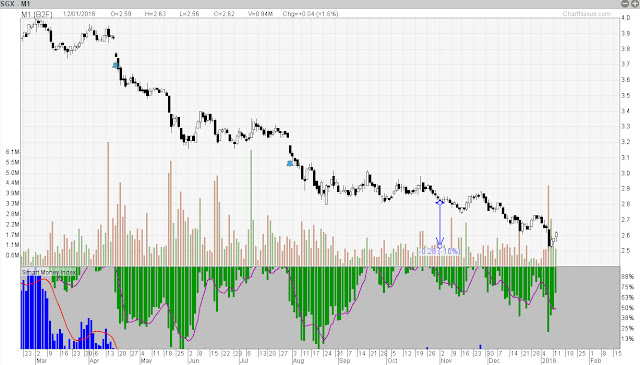
Task: Click the tallest volume bar in mid-April
Action: coord(108,204)
